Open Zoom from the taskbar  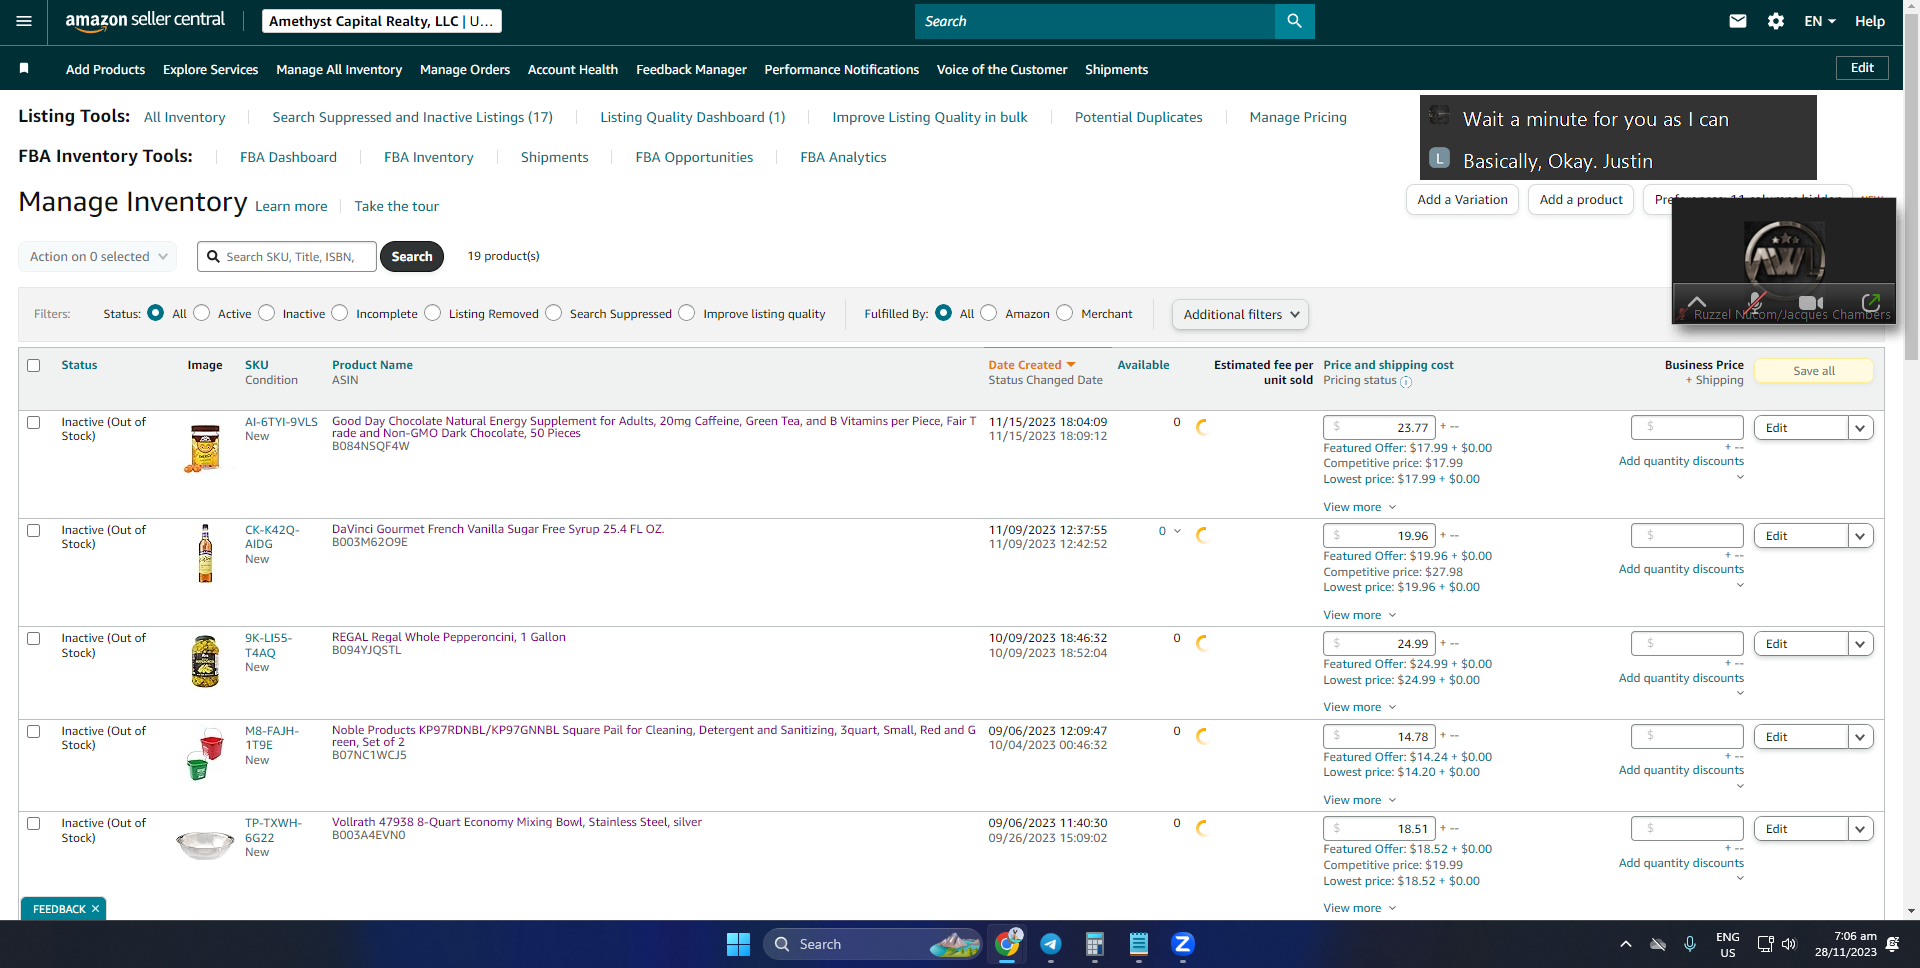(x=1183, y=944)
